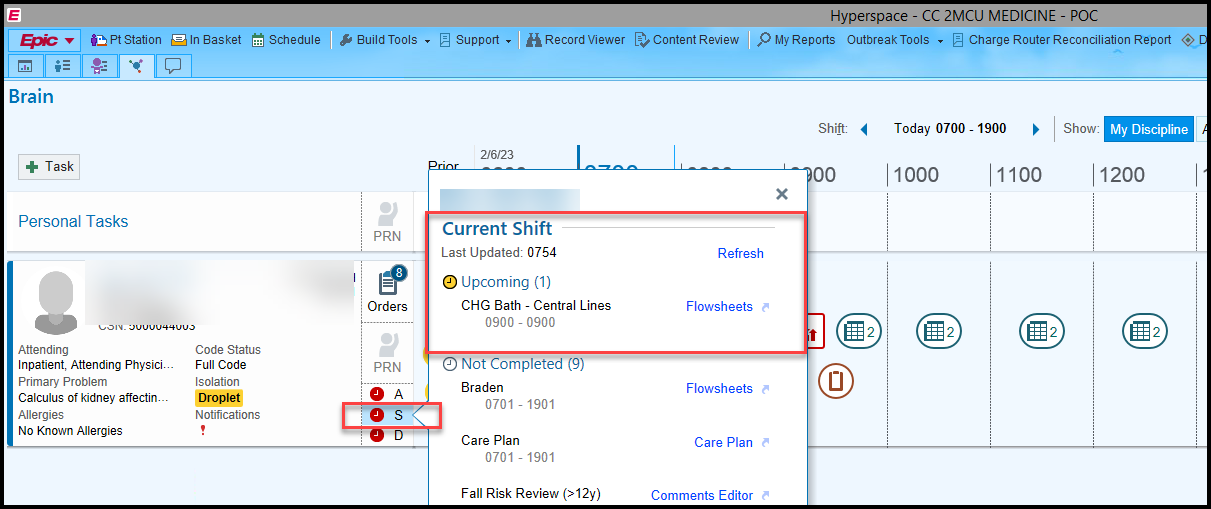Open My Reports
The image size is (1211, 509).
[x=796, y=40]
